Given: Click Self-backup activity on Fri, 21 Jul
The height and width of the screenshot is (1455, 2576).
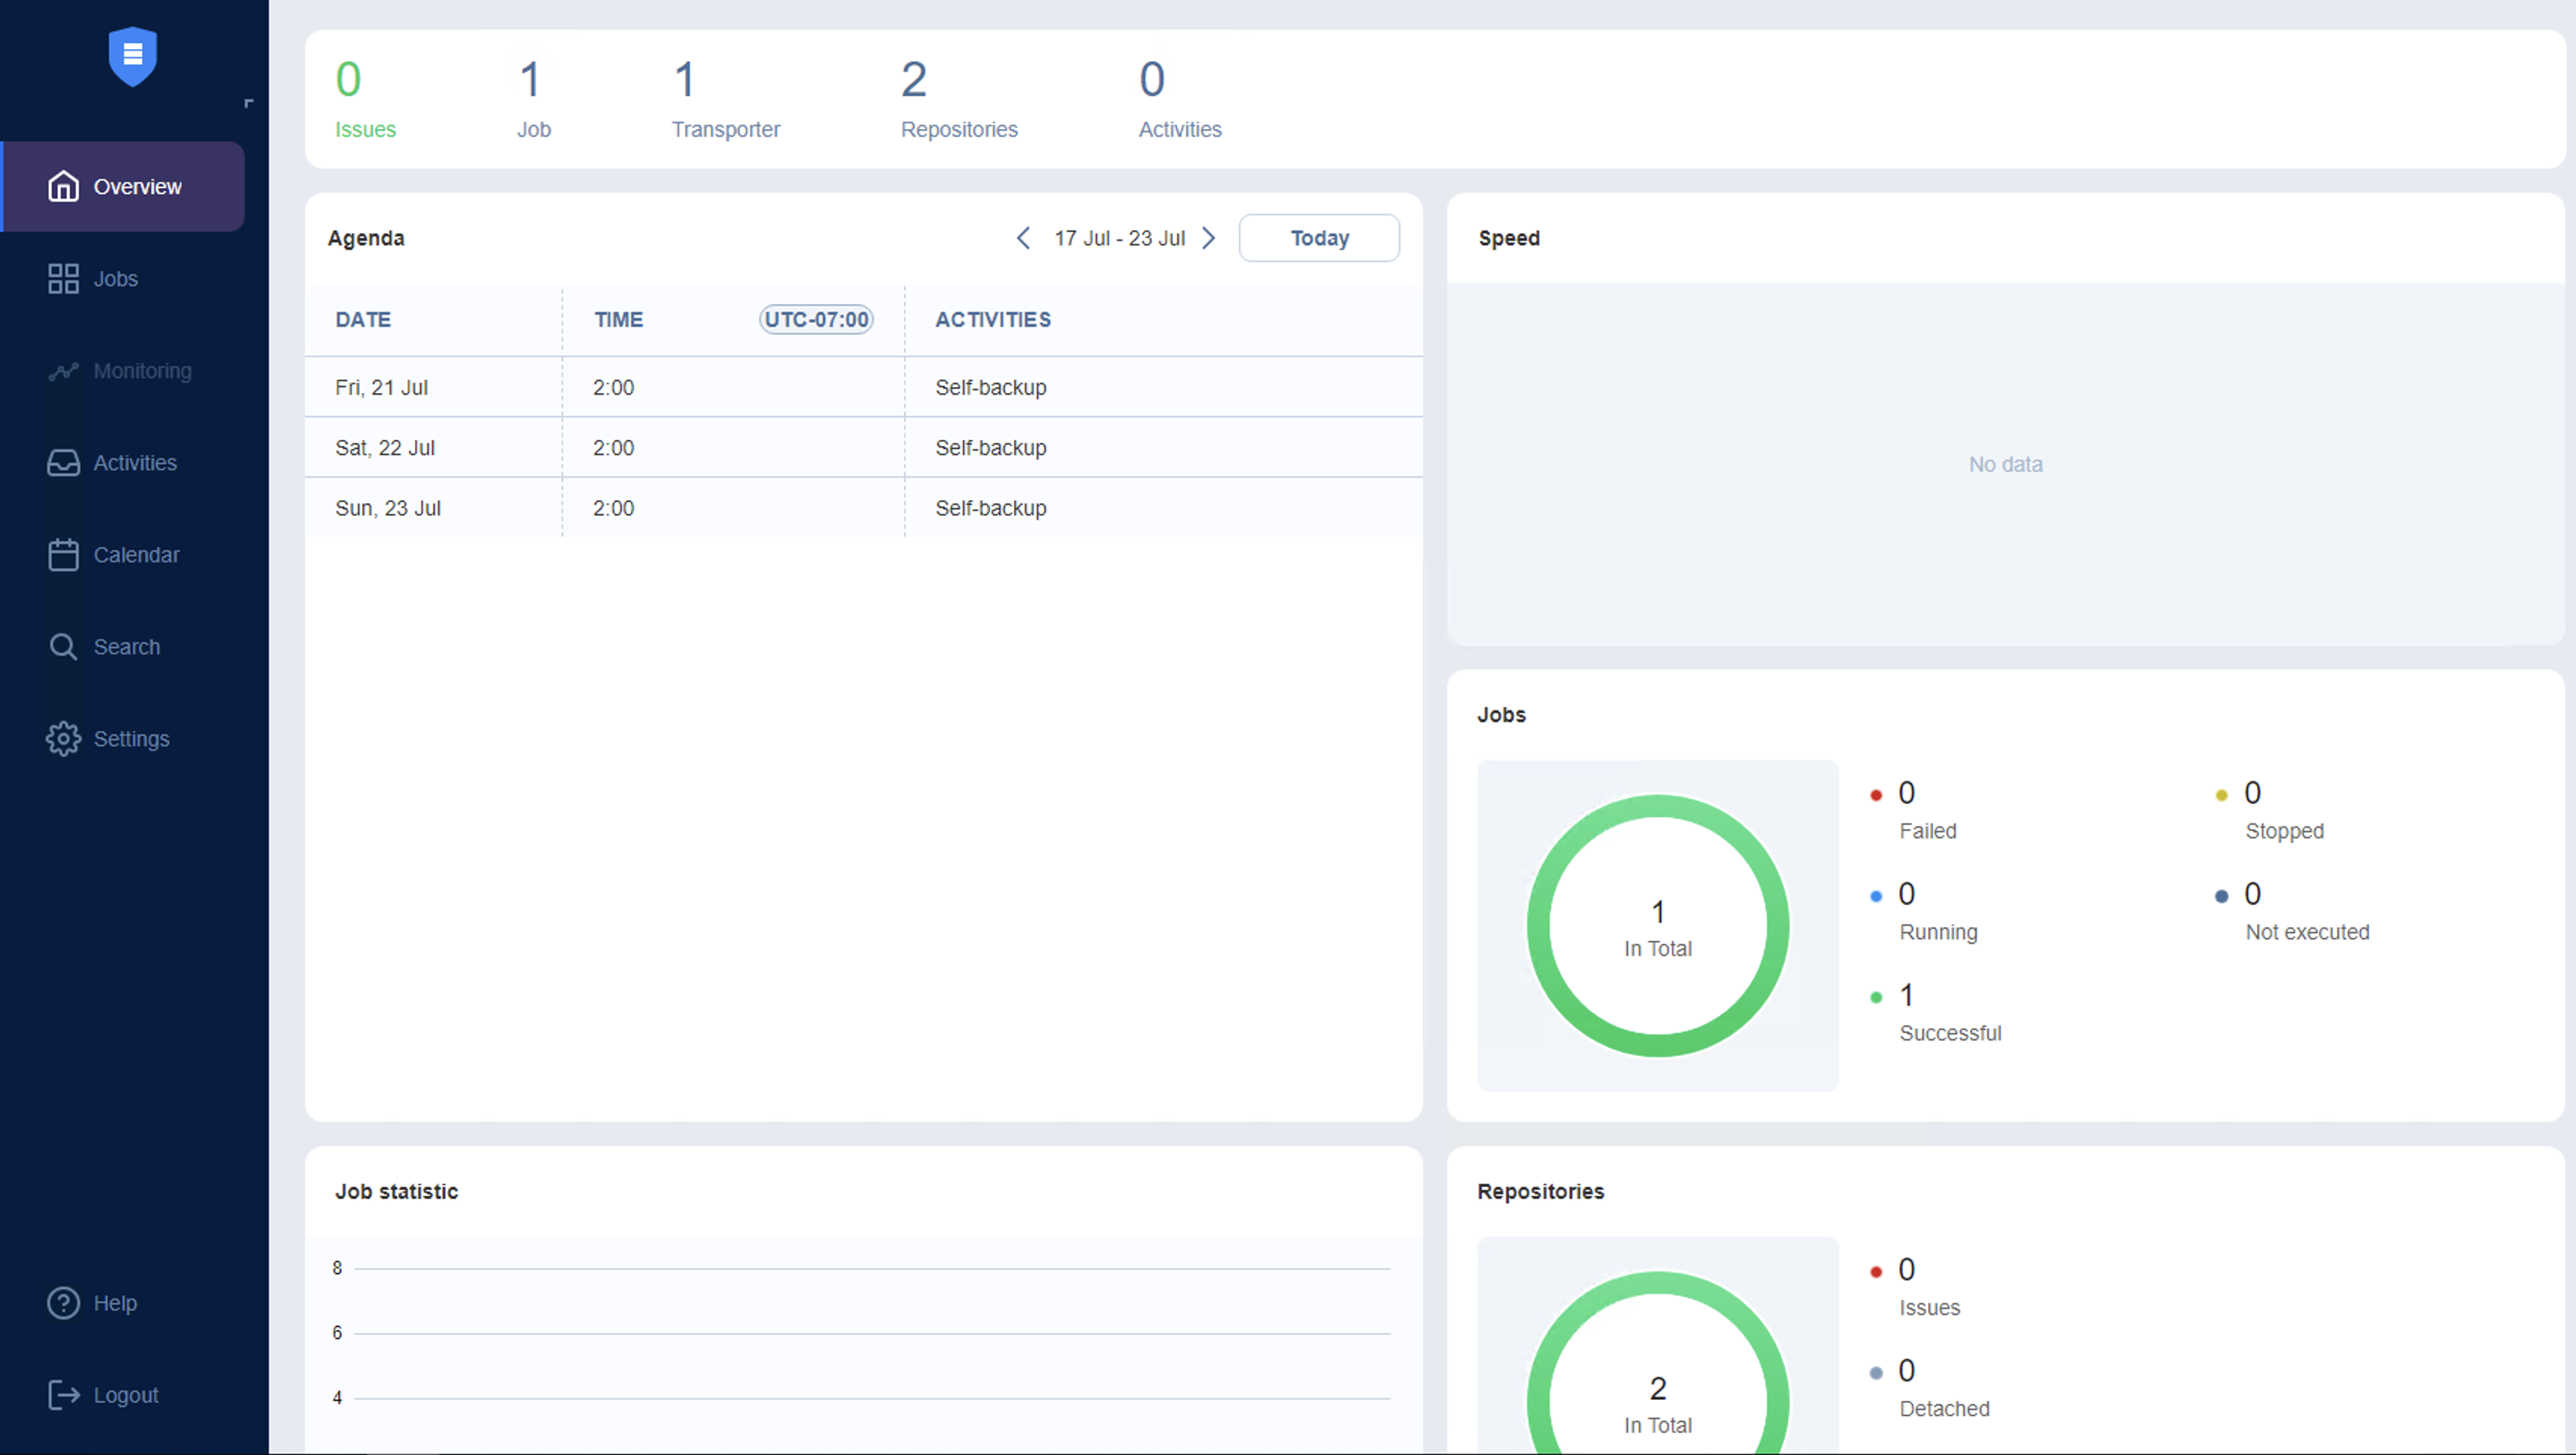Looking at the screenshot, I should pyautogui.click(x=990, y=387).
